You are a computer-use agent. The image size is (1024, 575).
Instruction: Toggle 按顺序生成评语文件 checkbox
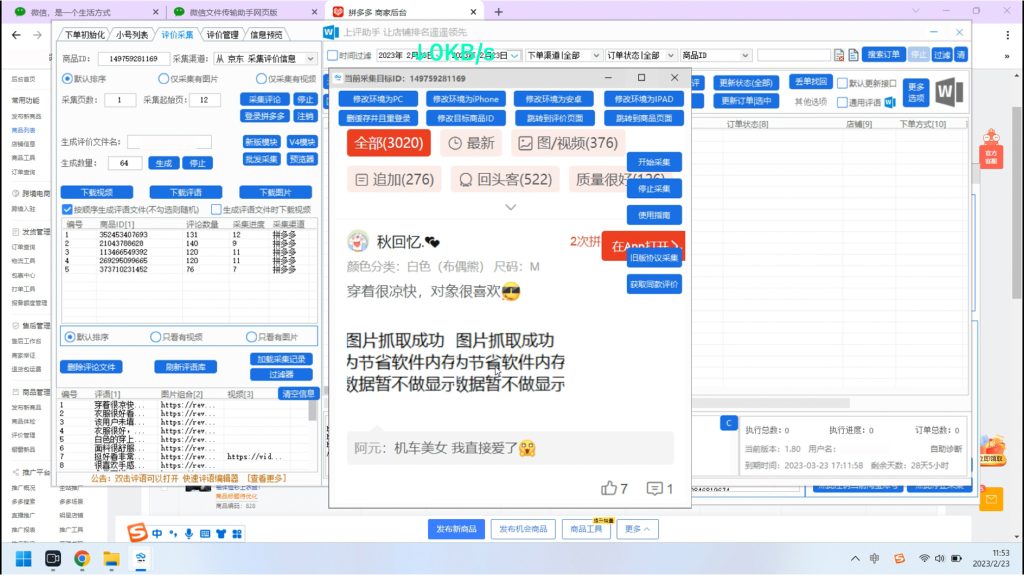click(67, 210)
